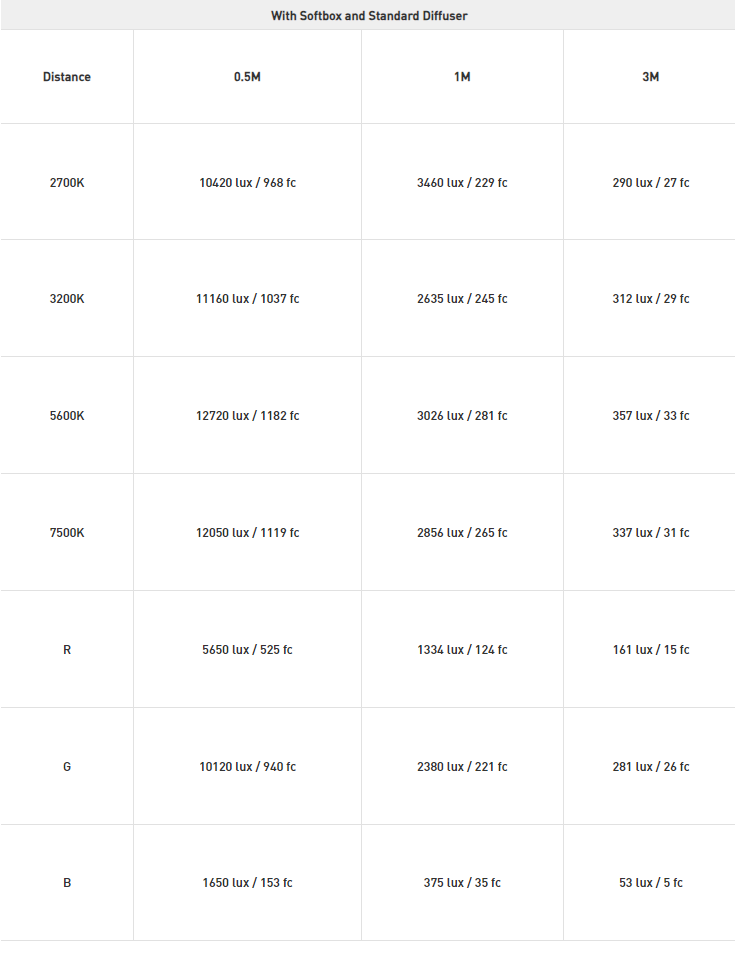735x953 pixels.
Task: Click the G row label
Action: click(67, 767)
